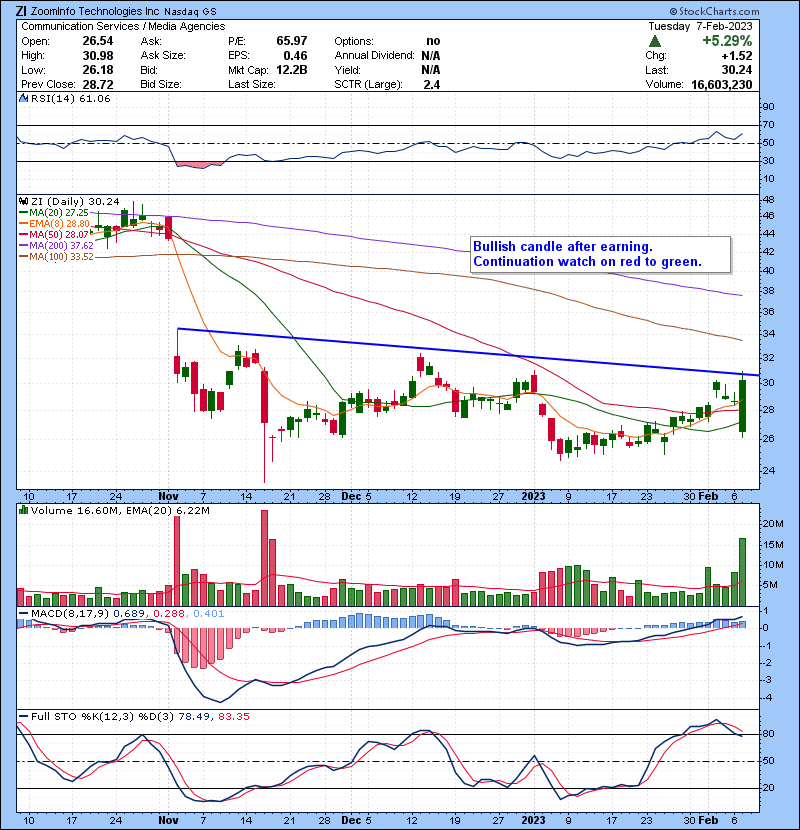Click the volume bars icon beside Volume label
800x830 pixels.
[23, 510]
